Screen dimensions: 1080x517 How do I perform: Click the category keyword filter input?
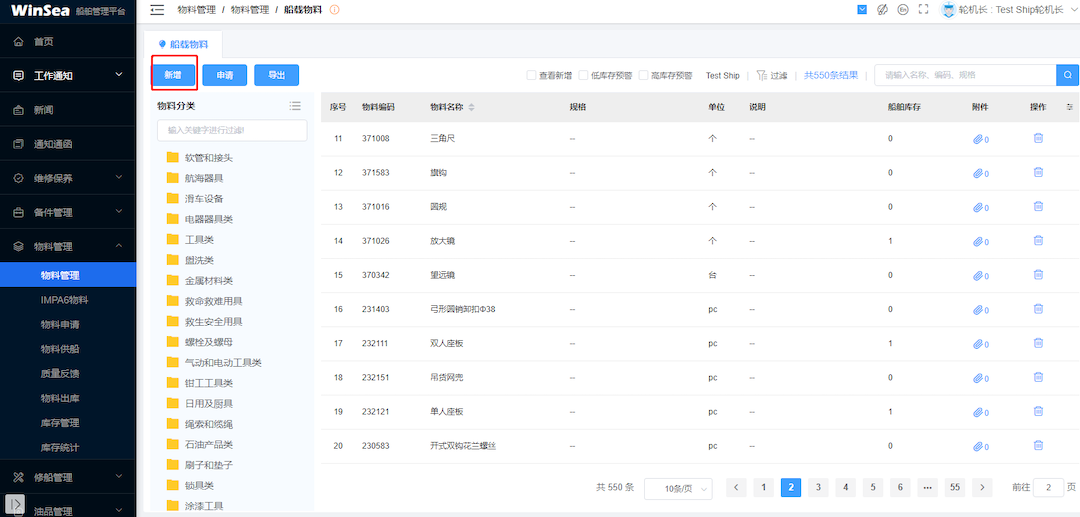[232, 130]
